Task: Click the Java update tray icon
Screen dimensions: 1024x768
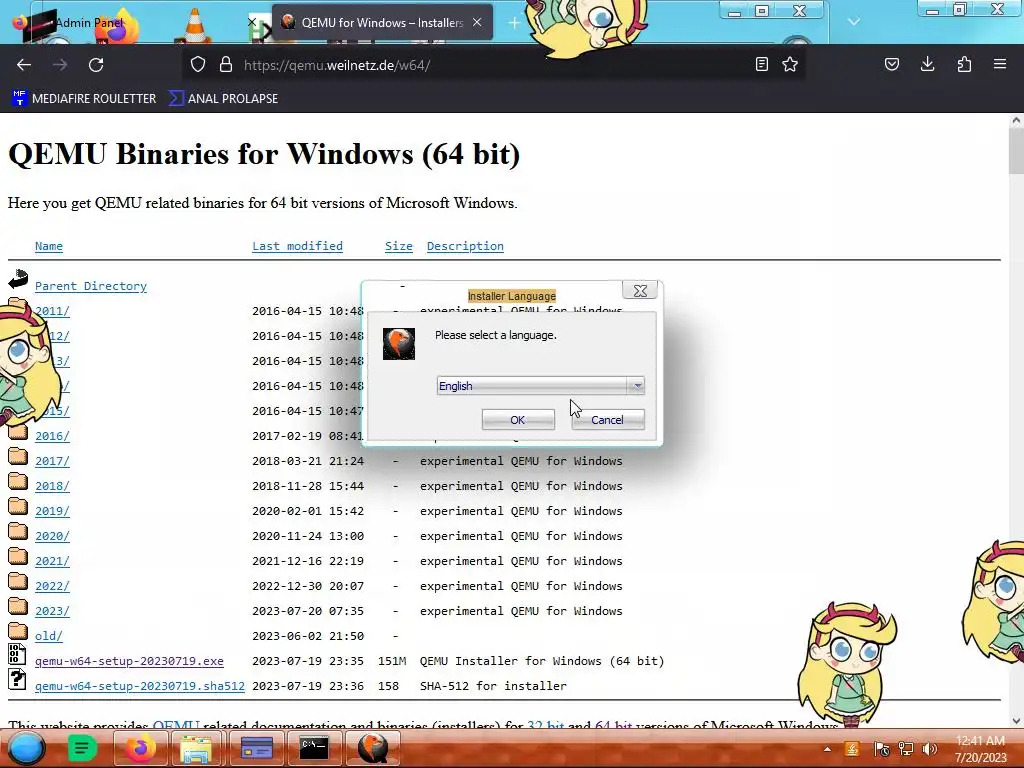Action: click(852, 749)
